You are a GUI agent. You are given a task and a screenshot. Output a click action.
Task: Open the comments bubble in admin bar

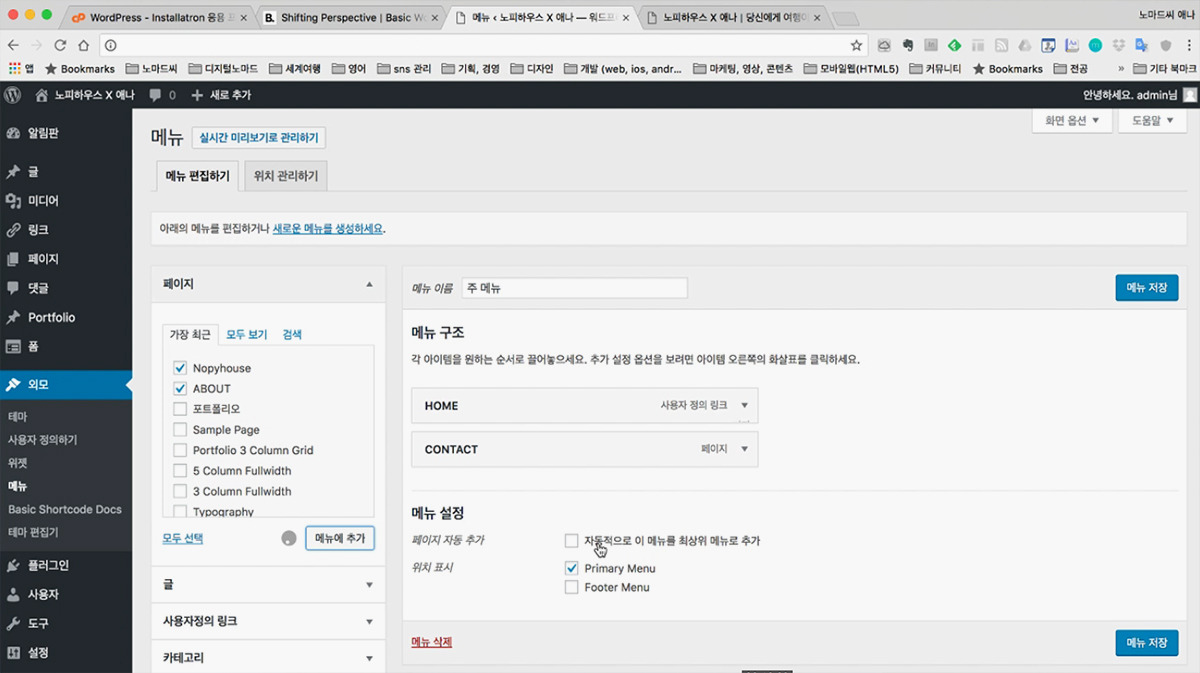tap(155, 95)
